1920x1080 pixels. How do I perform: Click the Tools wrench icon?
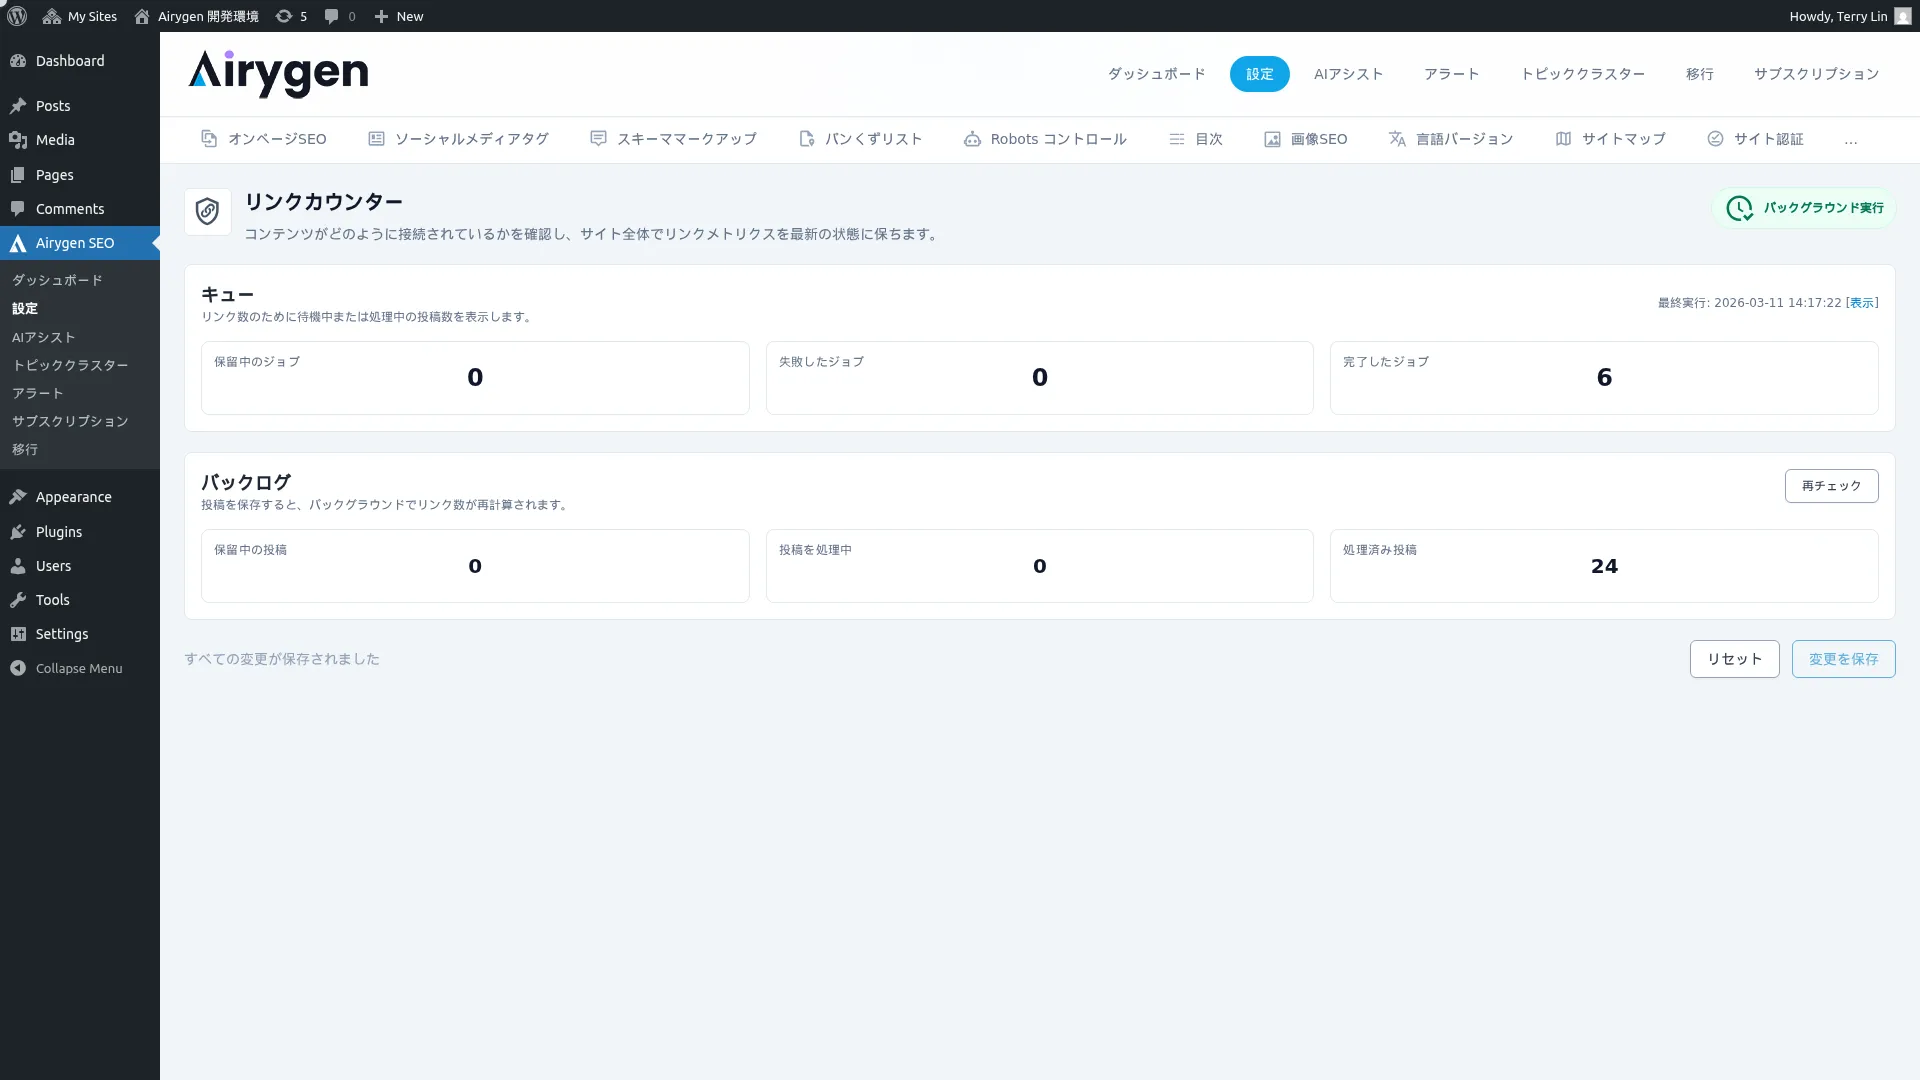point(18,600)
